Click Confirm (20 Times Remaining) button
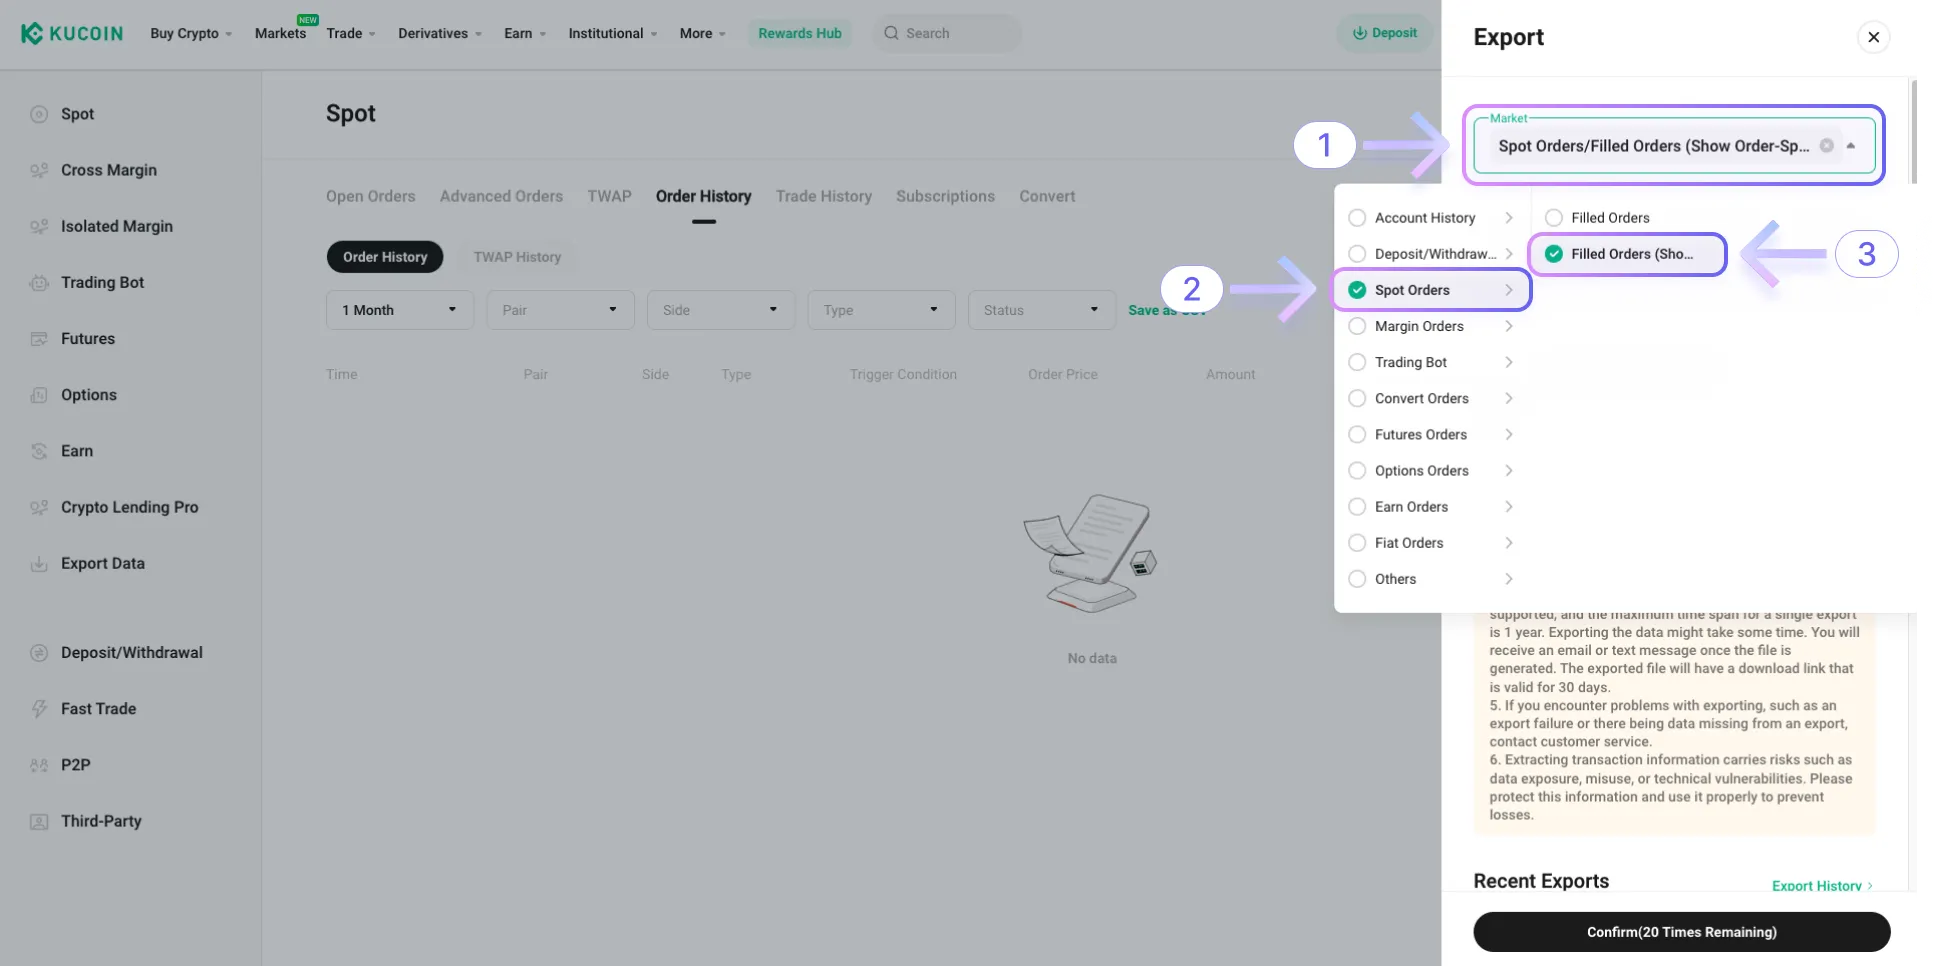Screen dimensions: 1933x966 [1681, 932]
